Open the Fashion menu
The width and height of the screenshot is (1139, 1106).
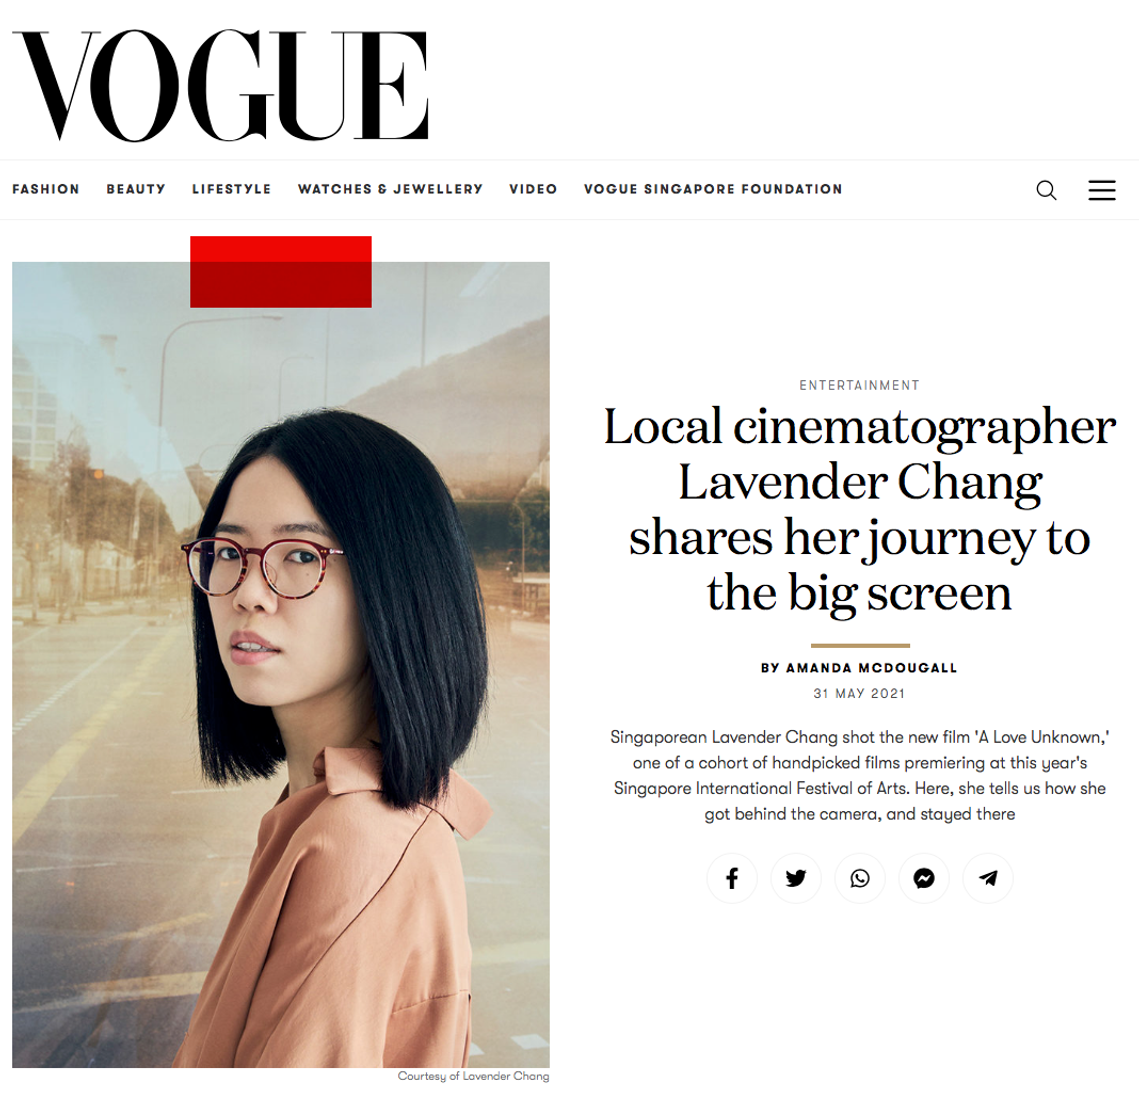pyautogui.click(x=46, y=189)
